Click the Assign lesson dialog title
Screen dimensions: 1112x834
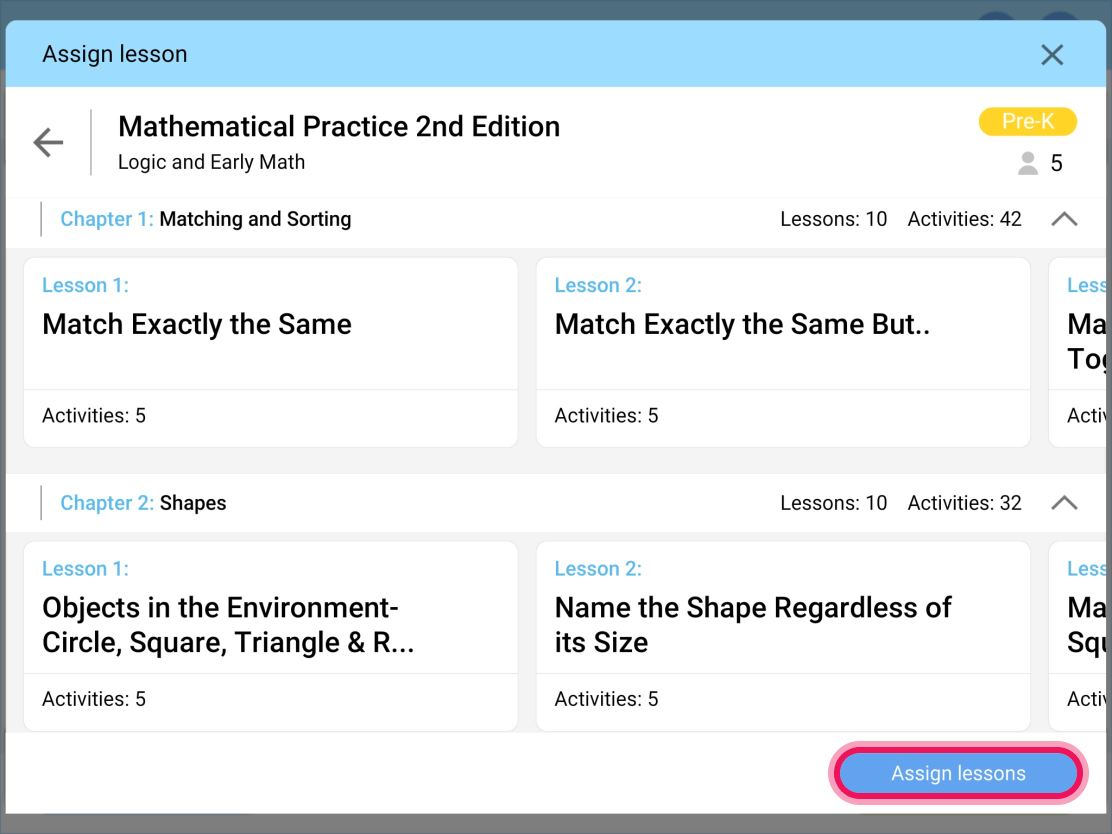click(115, 54)
